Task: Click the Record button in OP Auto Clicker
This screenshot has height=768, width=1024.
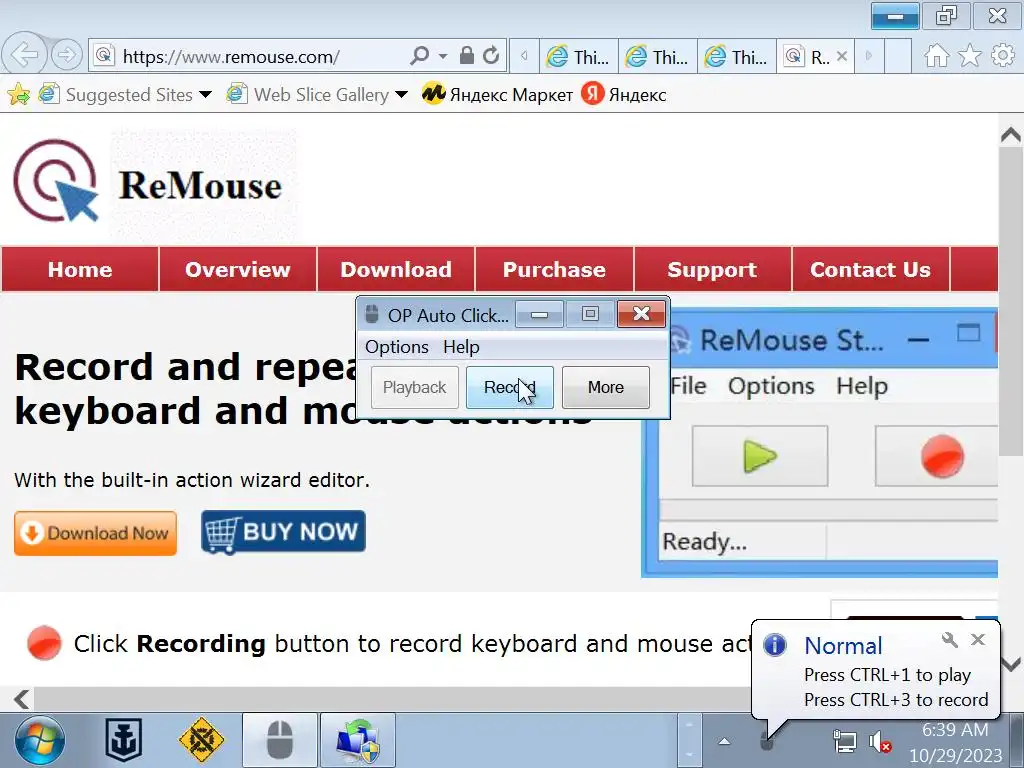Action: click(x=509, y=387)
